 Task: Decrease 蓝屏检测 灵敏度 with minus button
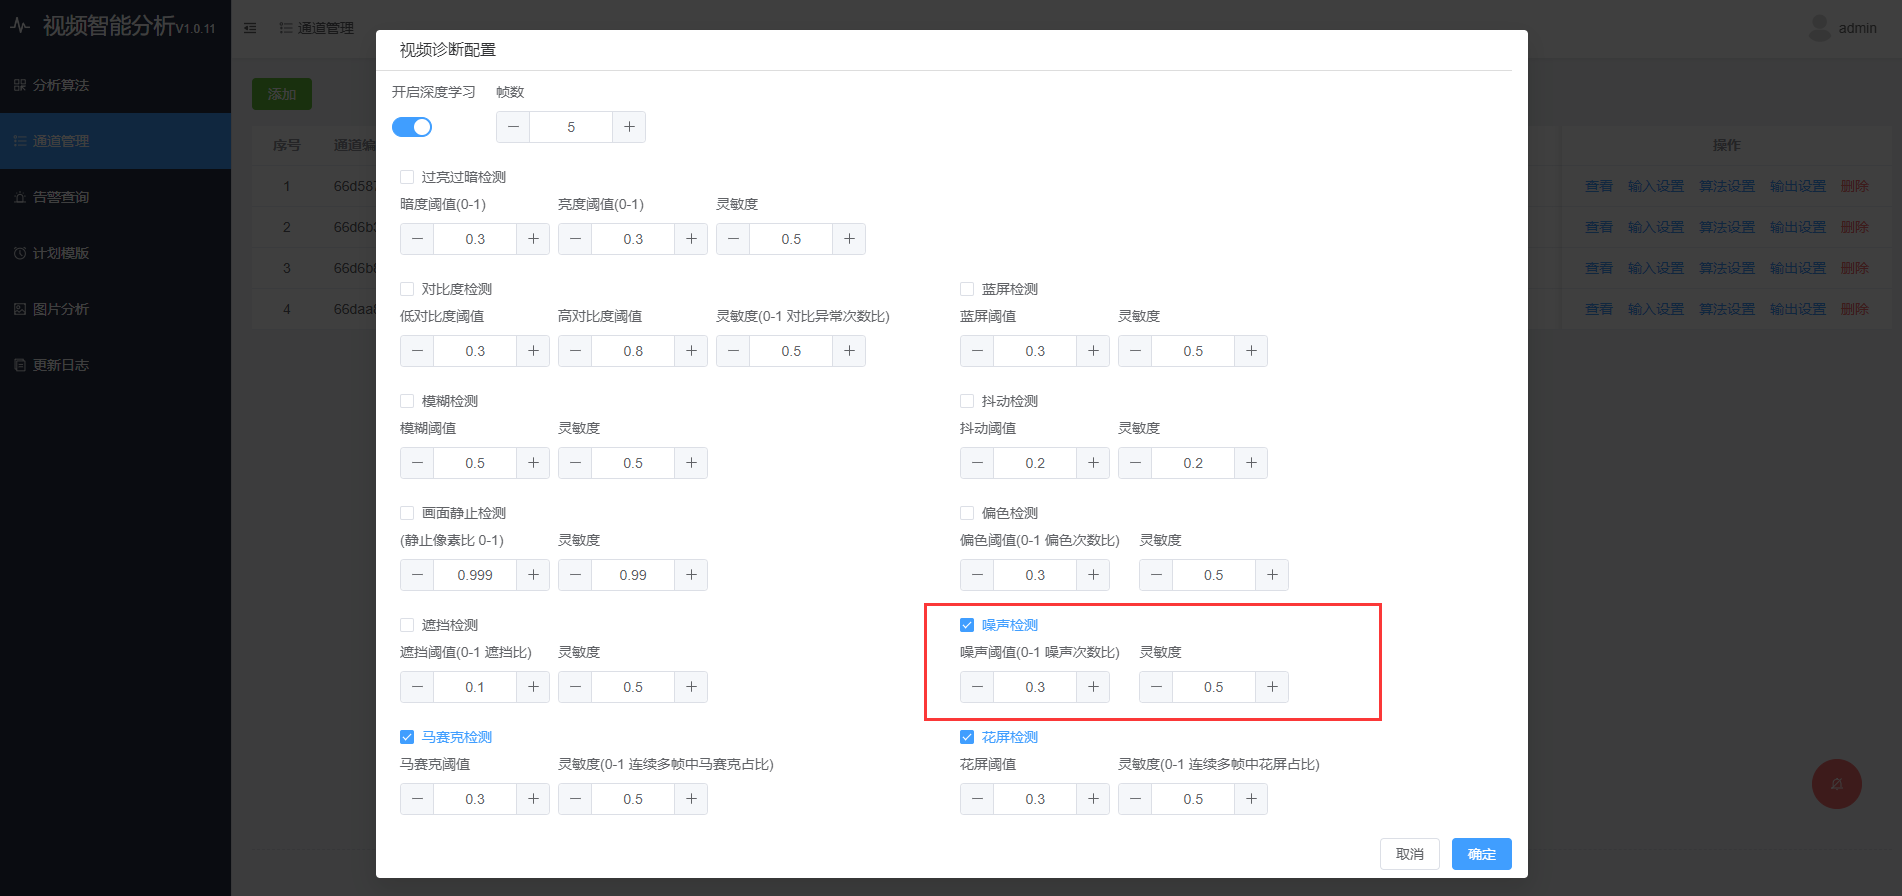pos(1135,351)
